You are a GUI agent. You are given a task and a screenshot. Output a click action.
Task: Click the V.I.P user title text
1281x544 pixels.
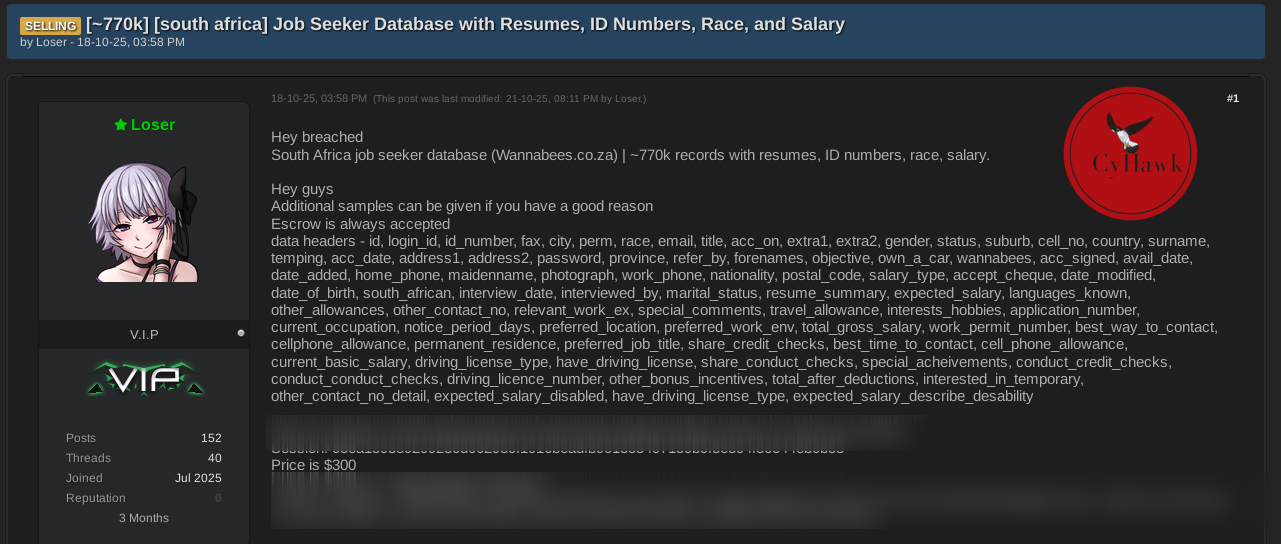[x=144, y=335]
